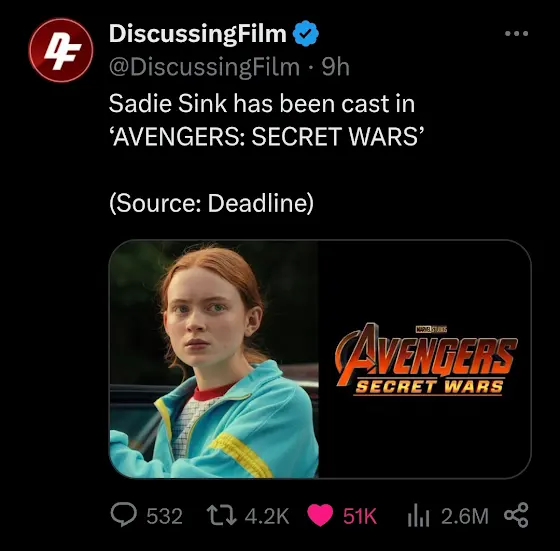Toggle the pink heart like icon
The height and width of the screenshot is (551, 560).
(320, 515)
